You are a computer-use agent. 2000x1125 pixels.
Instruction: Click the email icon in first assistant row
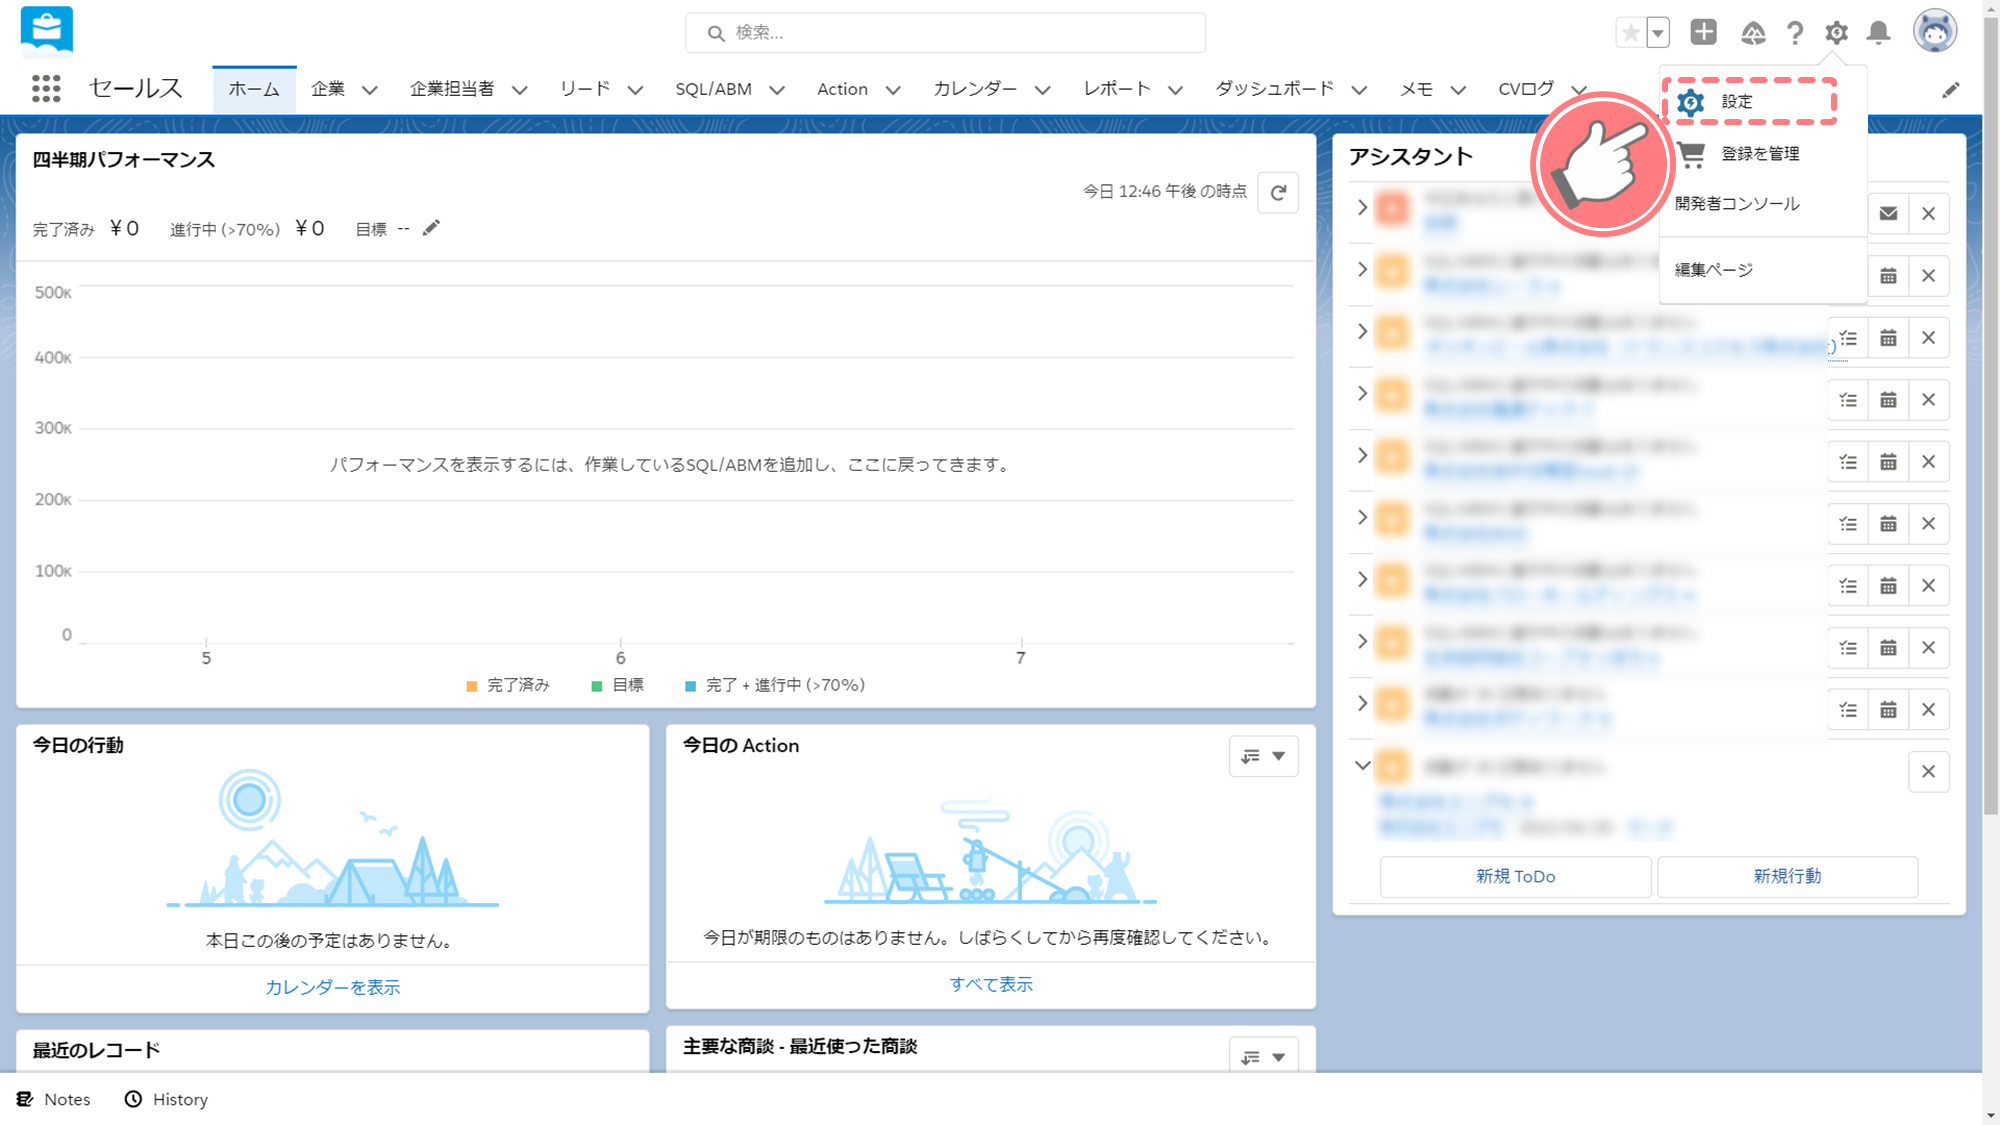(x=1888, y=214)
